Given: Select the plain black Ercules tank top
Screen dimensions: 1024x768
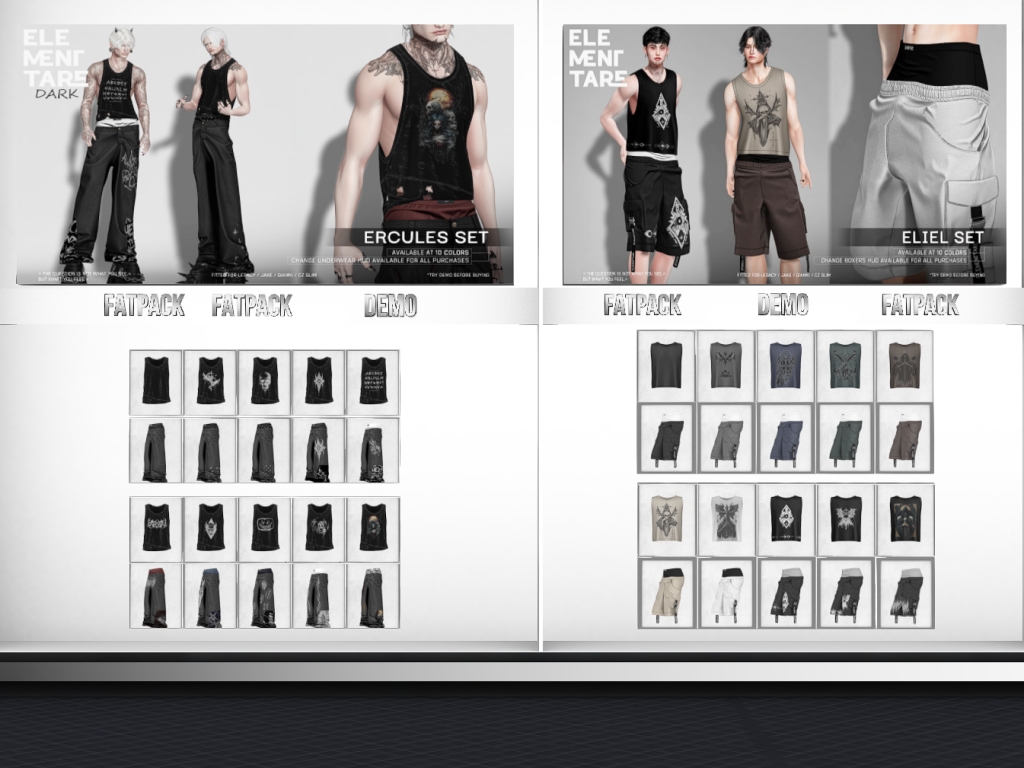Looking at the screenshot, I should [156, 382].
